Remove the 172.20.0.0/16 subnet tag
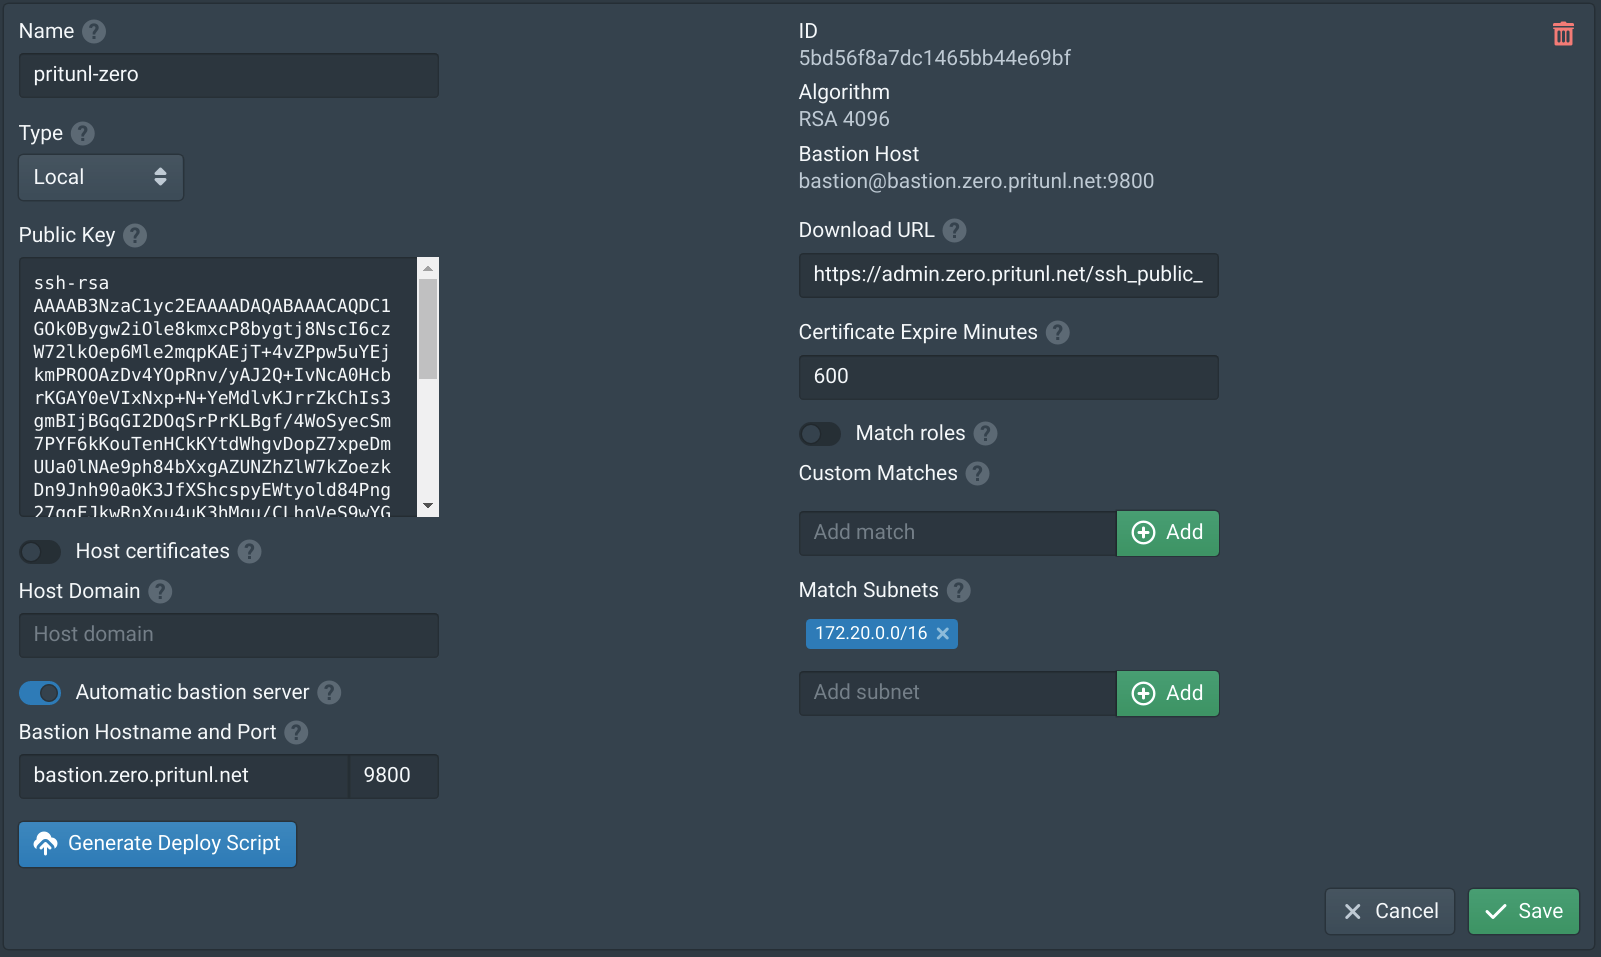 pos(942,633)
